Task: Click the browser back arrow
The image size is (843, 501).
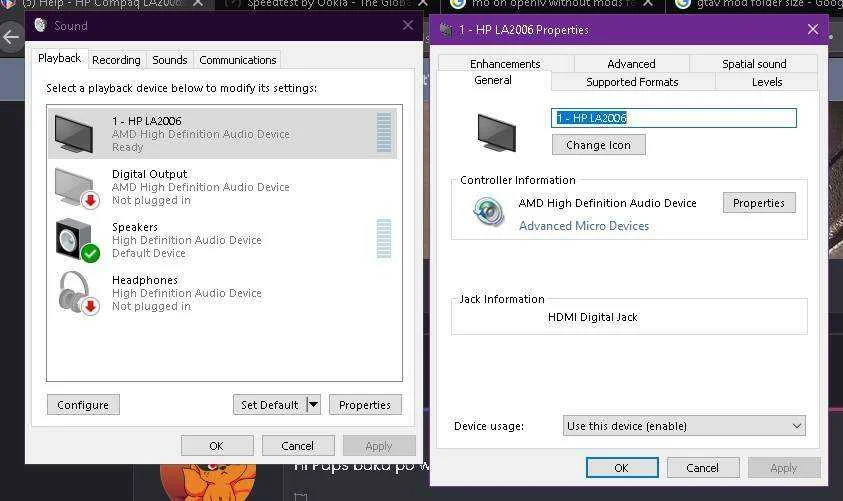Action: (11, 37)
